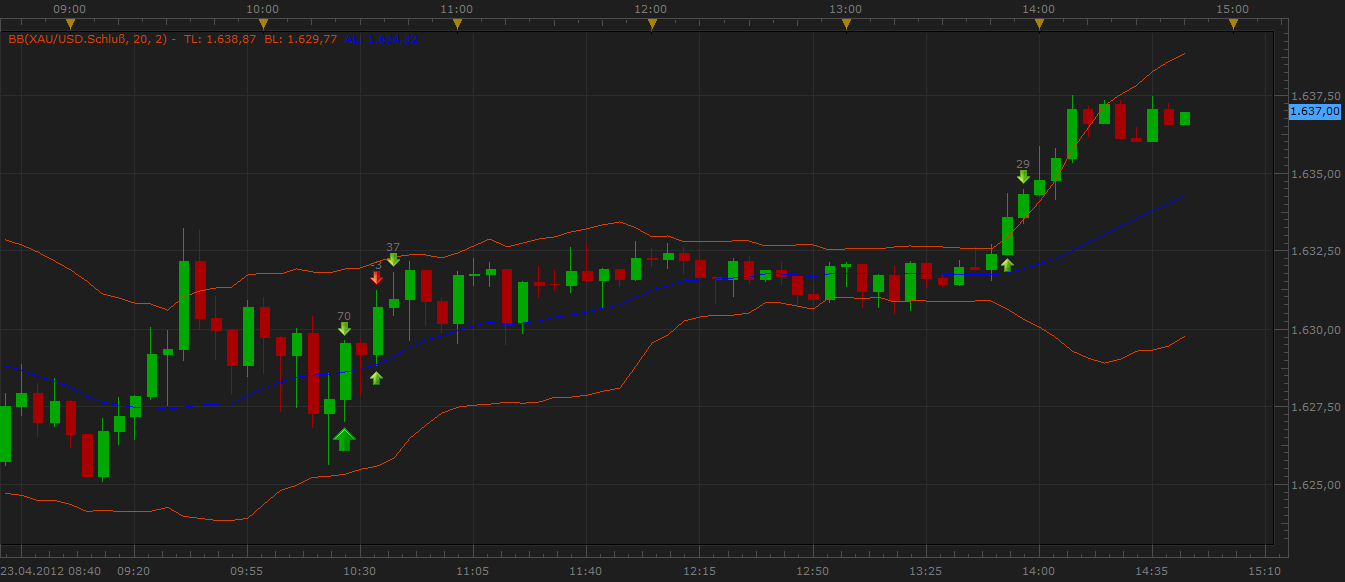Click the 1.632,50 price axis label
Image resolution: width=1345 pixels, height=582 pixels.
tap(1315, 252)
